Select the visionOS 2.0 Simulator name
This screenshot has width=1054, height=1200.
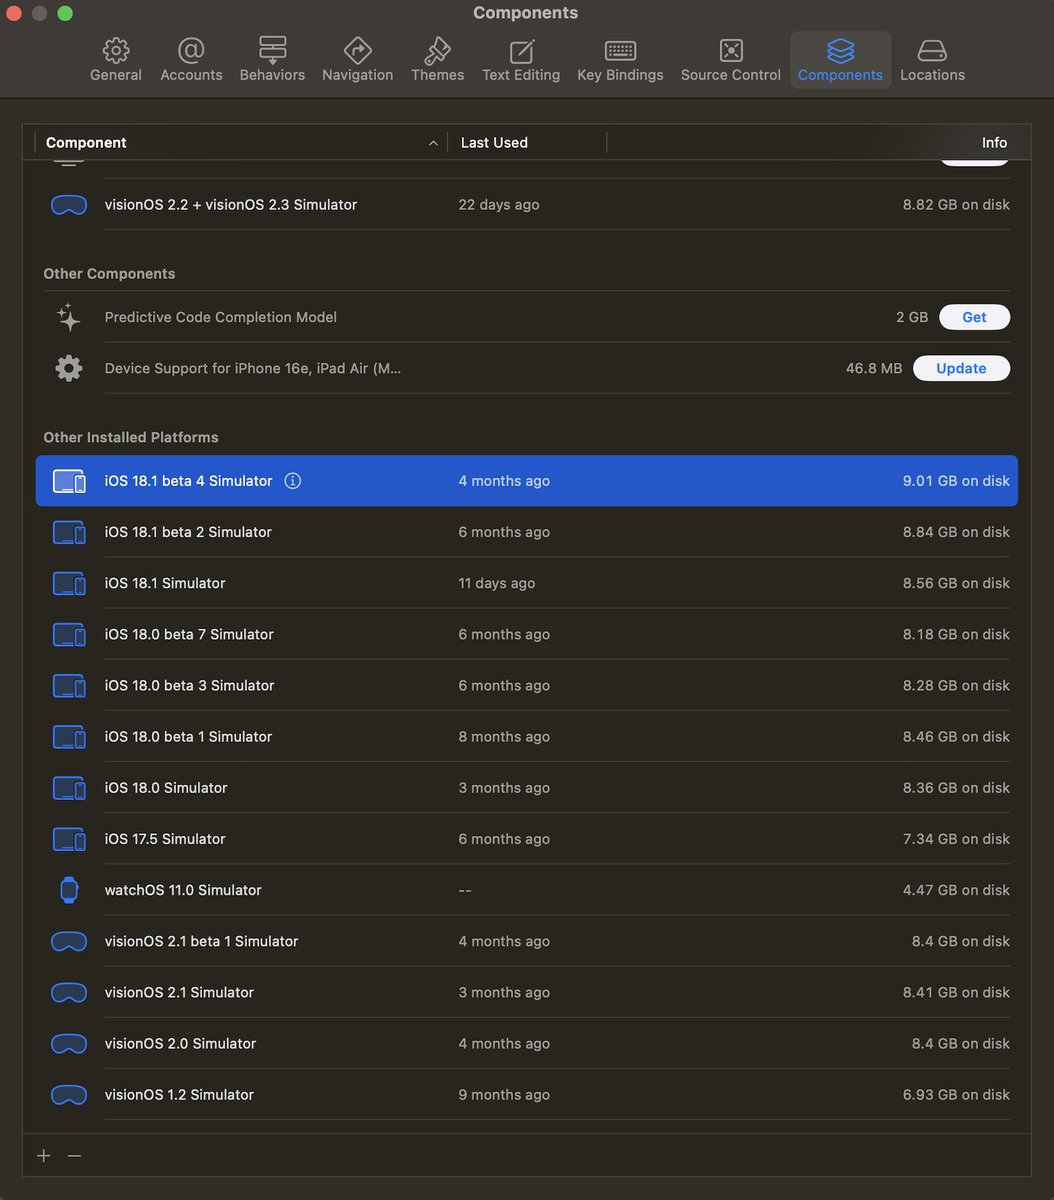180,1043
